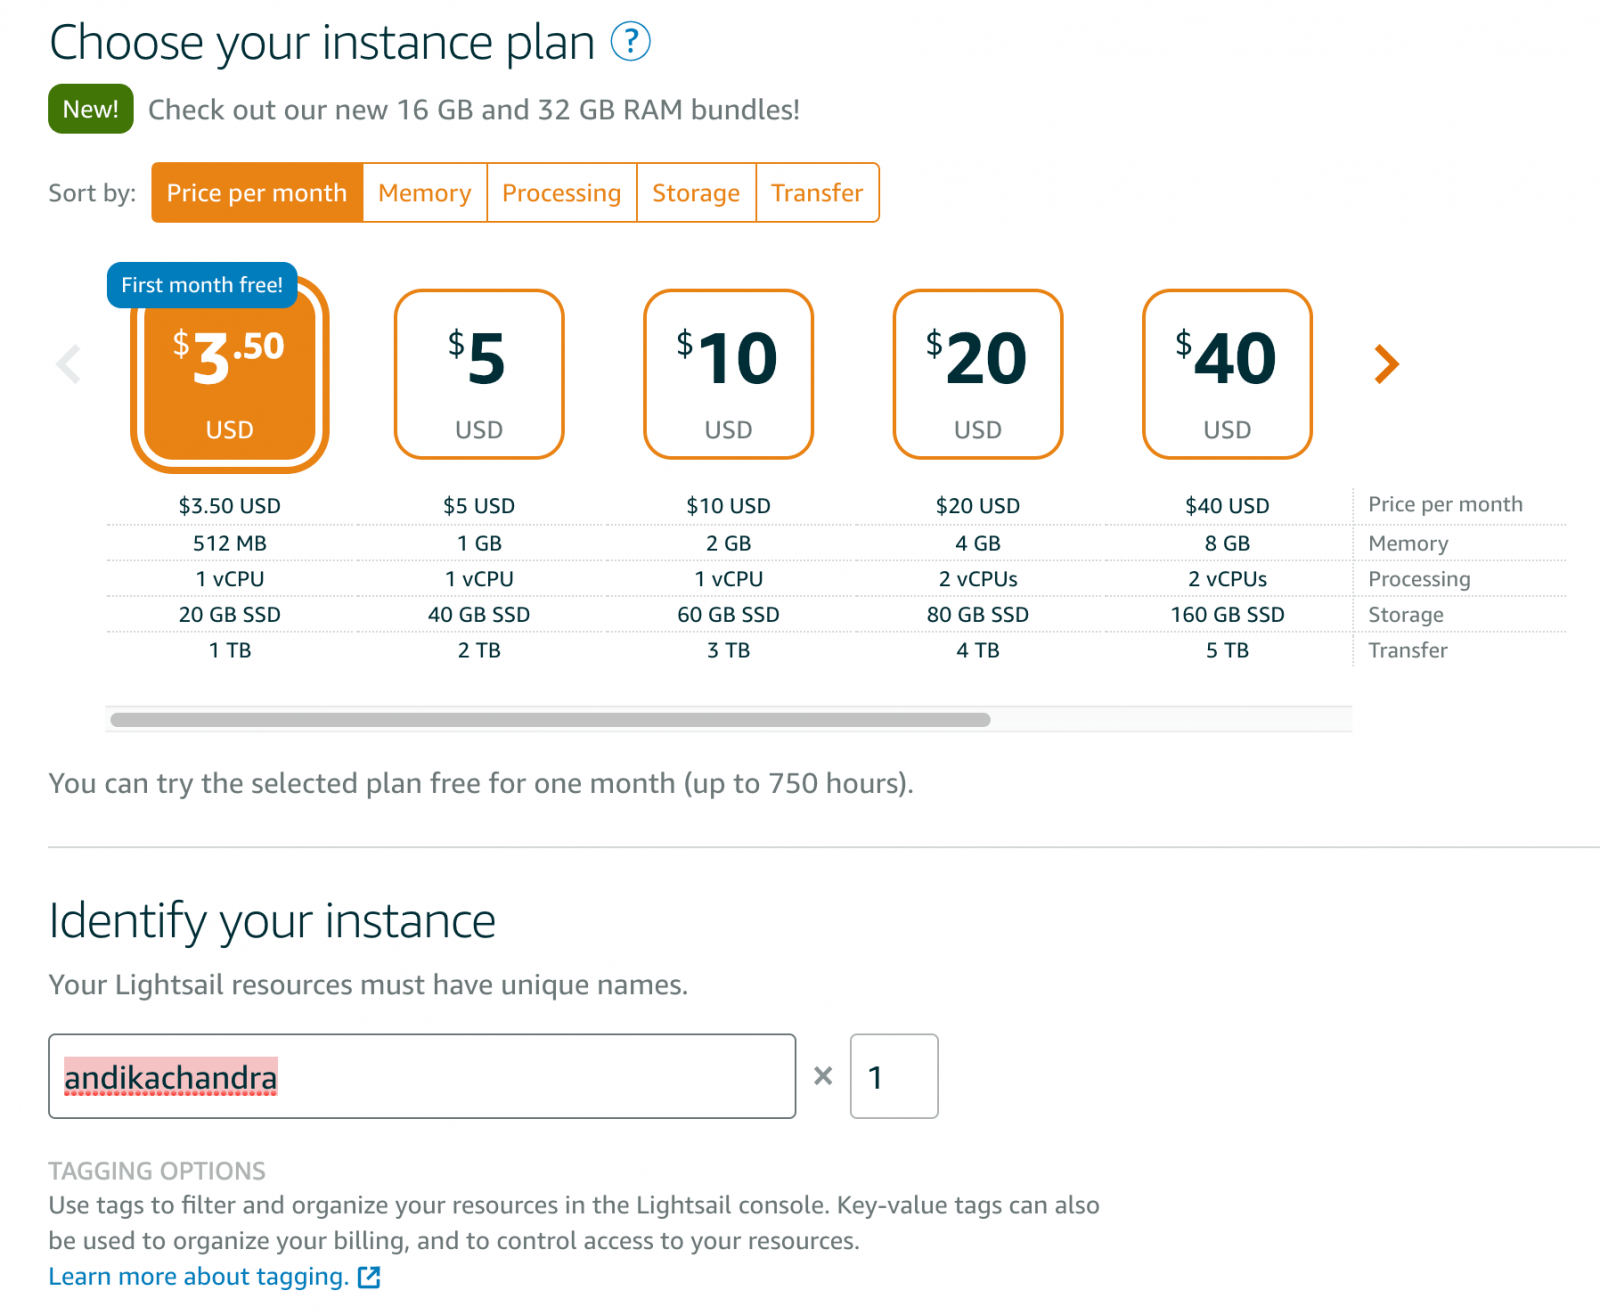This screenshot has width=1600, height=1315.
Task: Focus the instance name field andikachandra
Action: [x=422, y=1076]
